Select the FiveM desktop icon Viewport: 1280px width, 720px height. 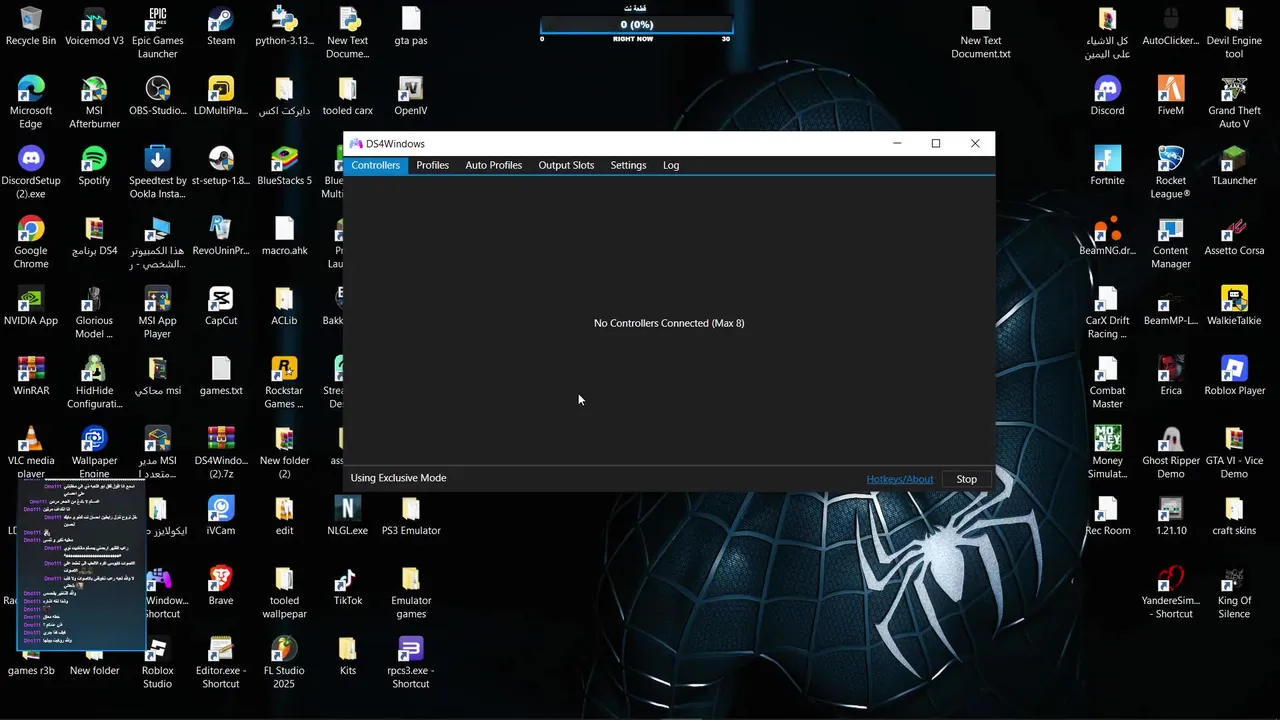pyautogui.click(x=1171, y=97)
